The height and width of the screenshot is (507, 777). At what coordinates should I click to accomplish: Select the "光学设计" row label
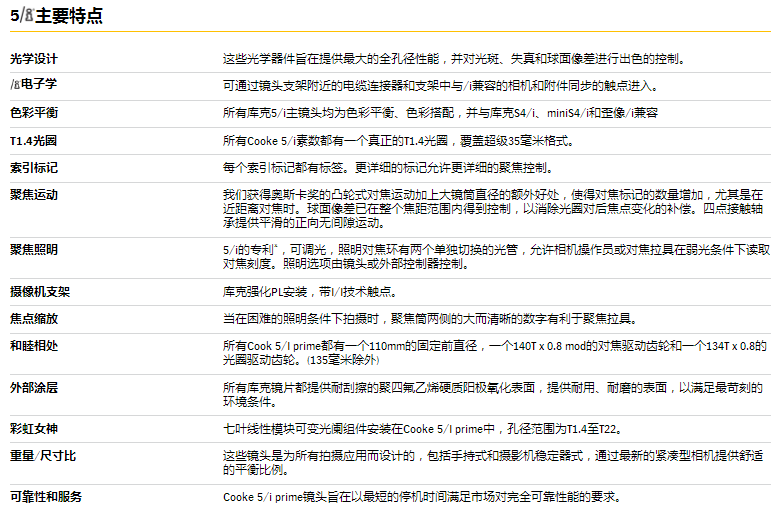(34, 60)
